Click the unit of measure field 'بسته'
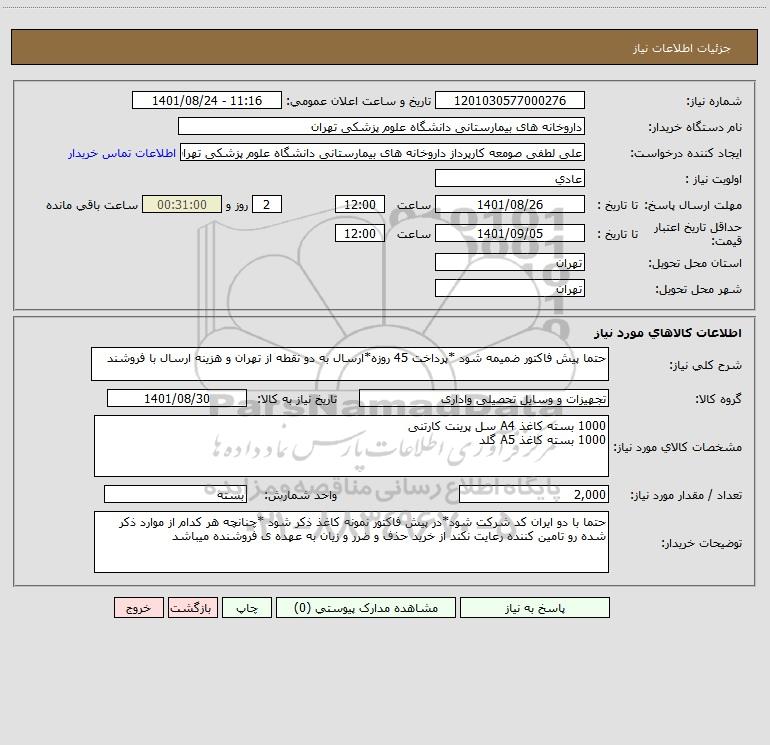 click(x=175, y=494)
